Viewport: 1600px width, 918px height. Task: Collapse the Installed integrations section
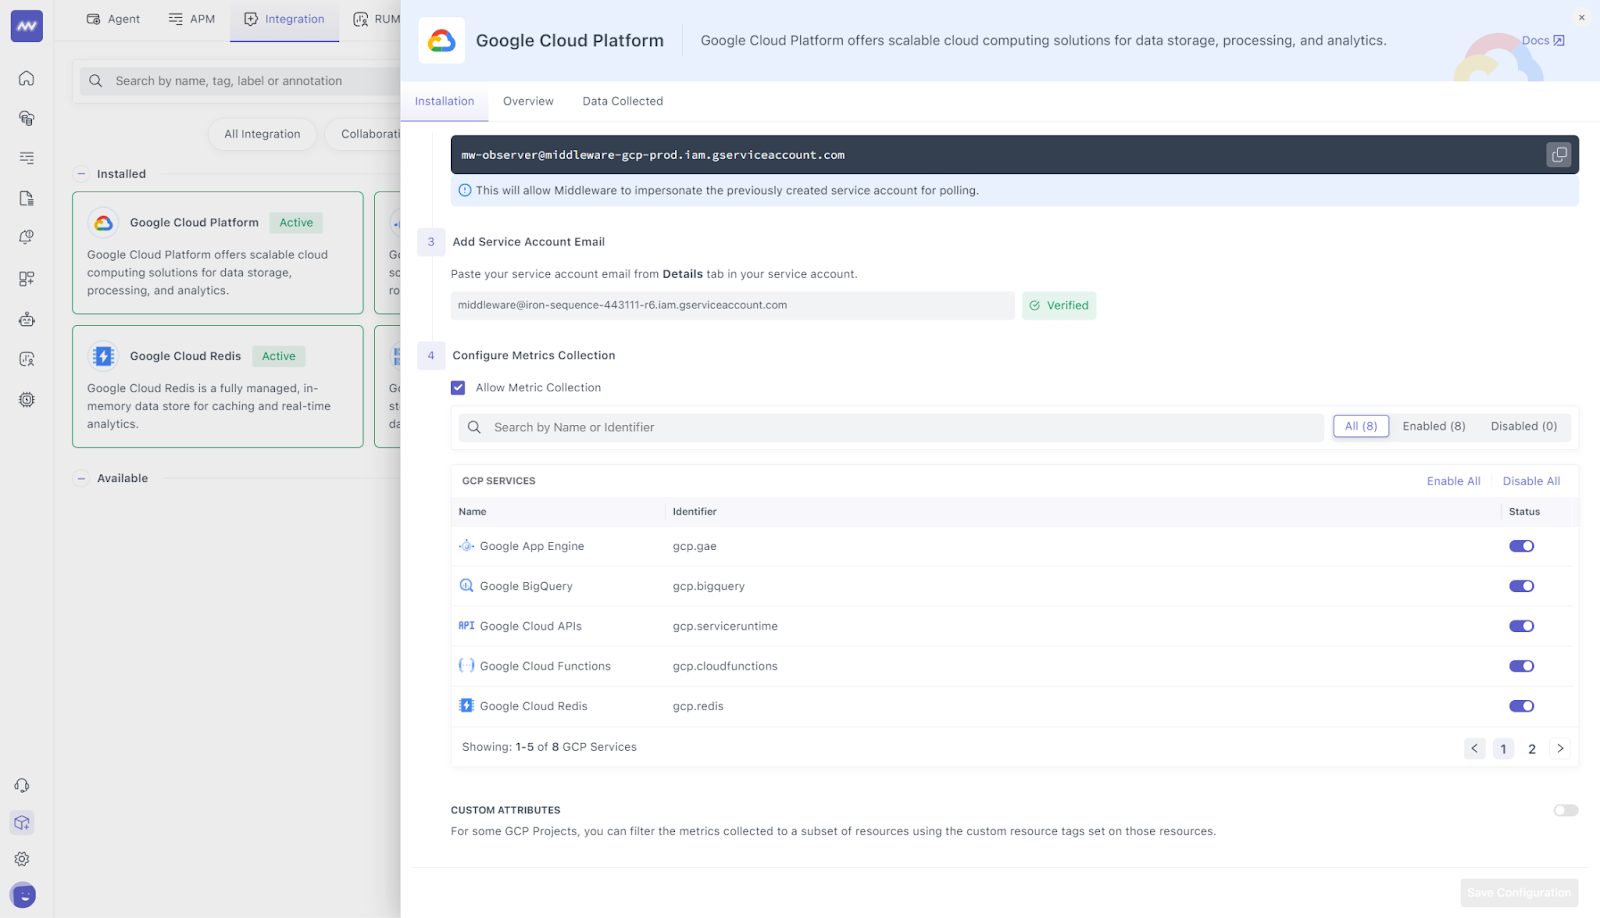click(80, 173)
